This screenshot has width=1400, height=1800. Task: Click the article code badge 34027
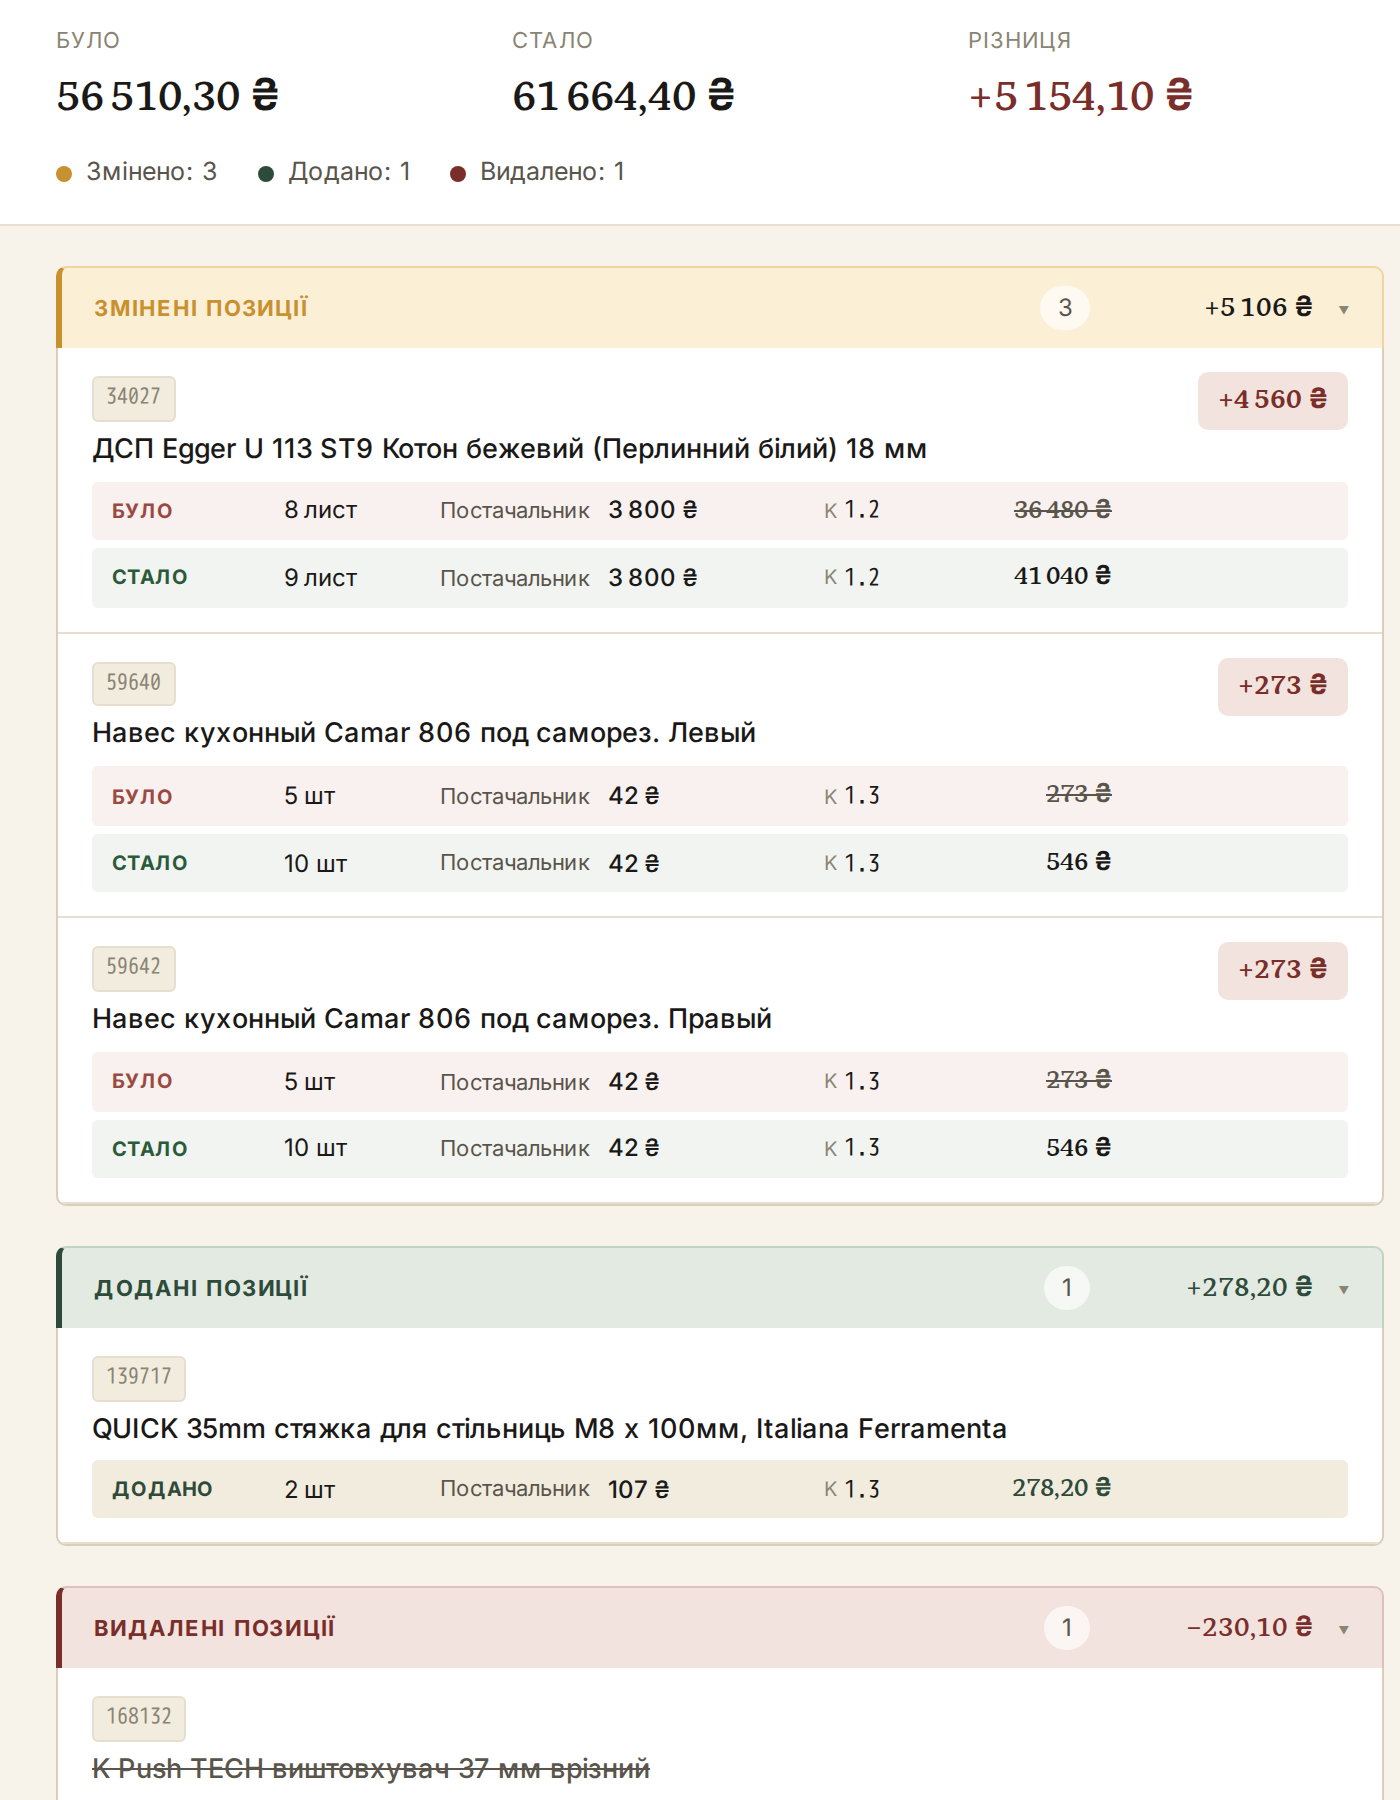point(134,398)
